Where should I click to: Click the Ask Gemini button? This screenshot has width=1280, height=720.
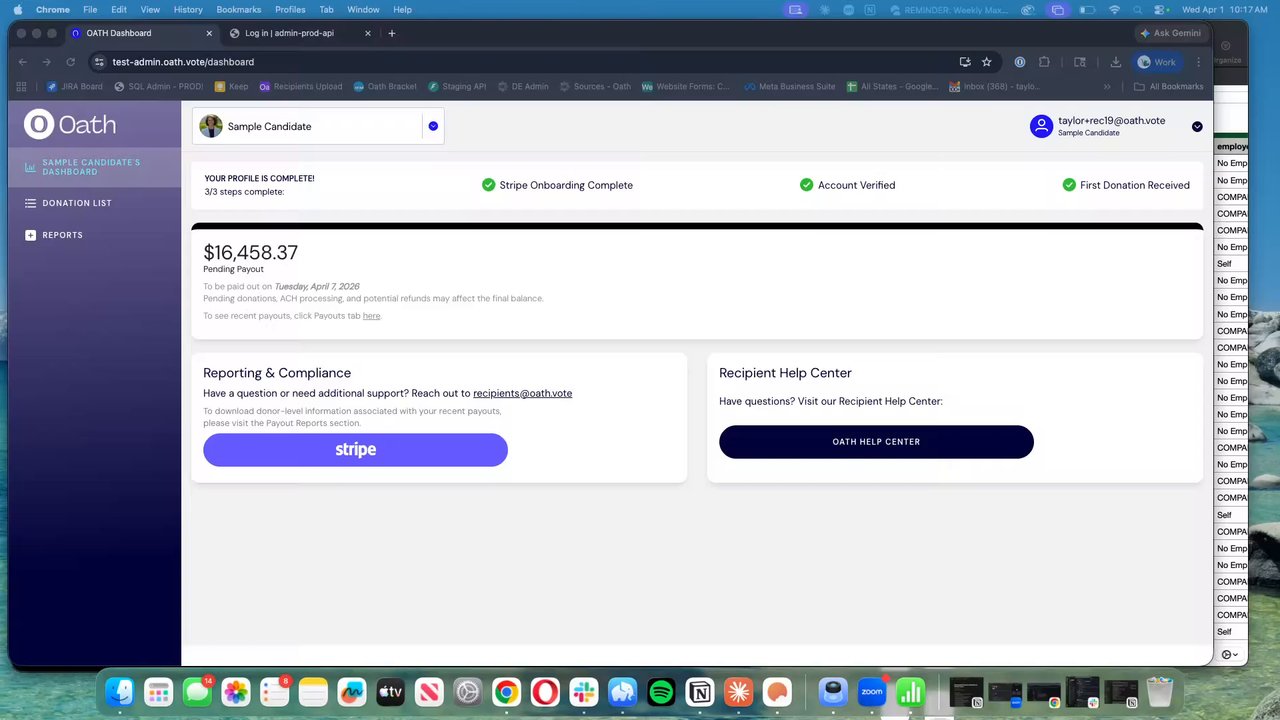[1170, 33]
